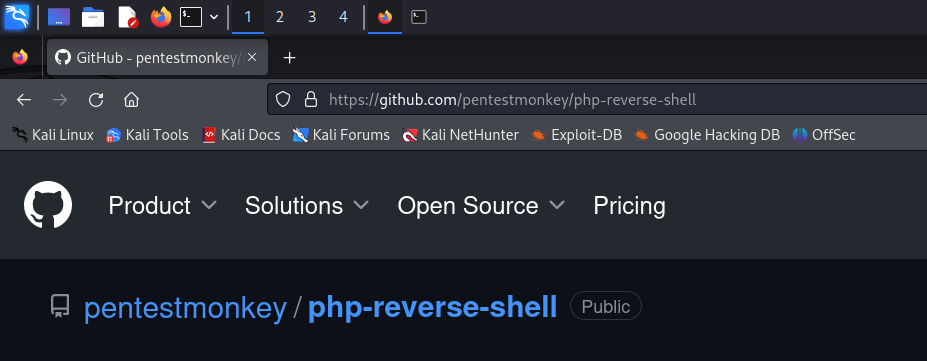Open the Kali Forums bookmark
The image size is (927, 361).
click(x=341, y=135)
